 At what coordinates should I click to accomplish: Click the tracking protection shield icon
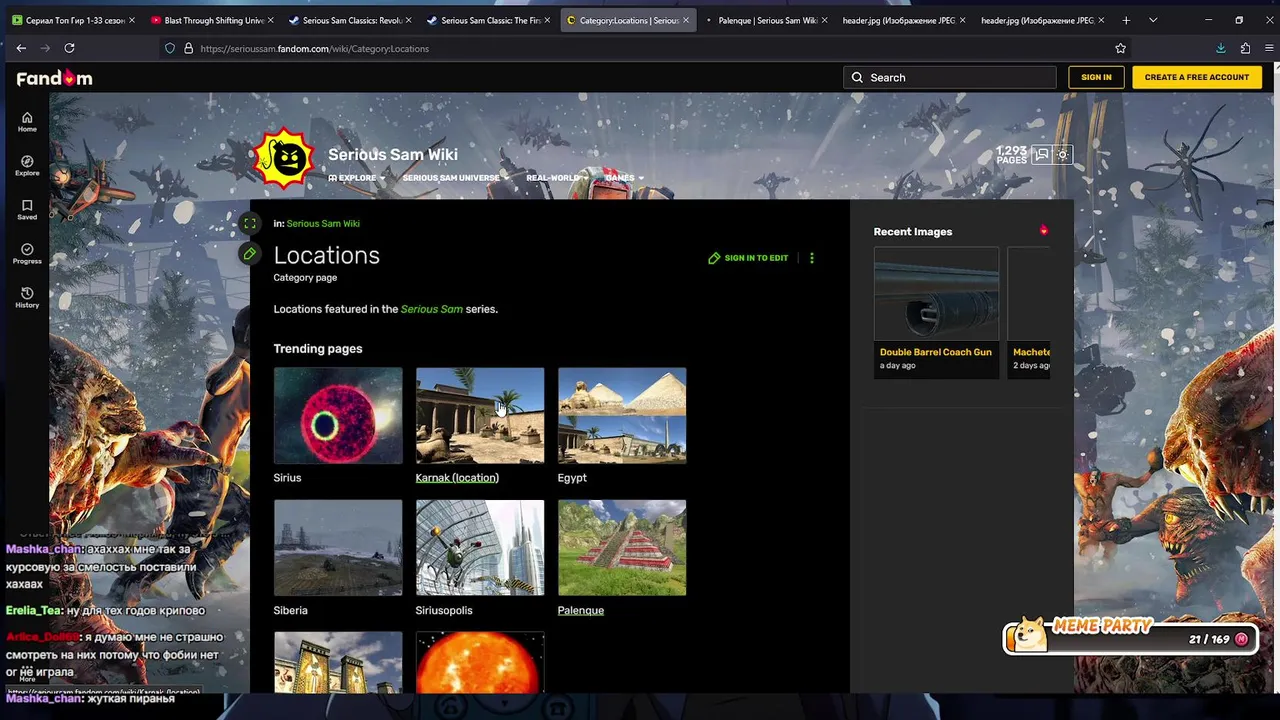coord(170,48)
